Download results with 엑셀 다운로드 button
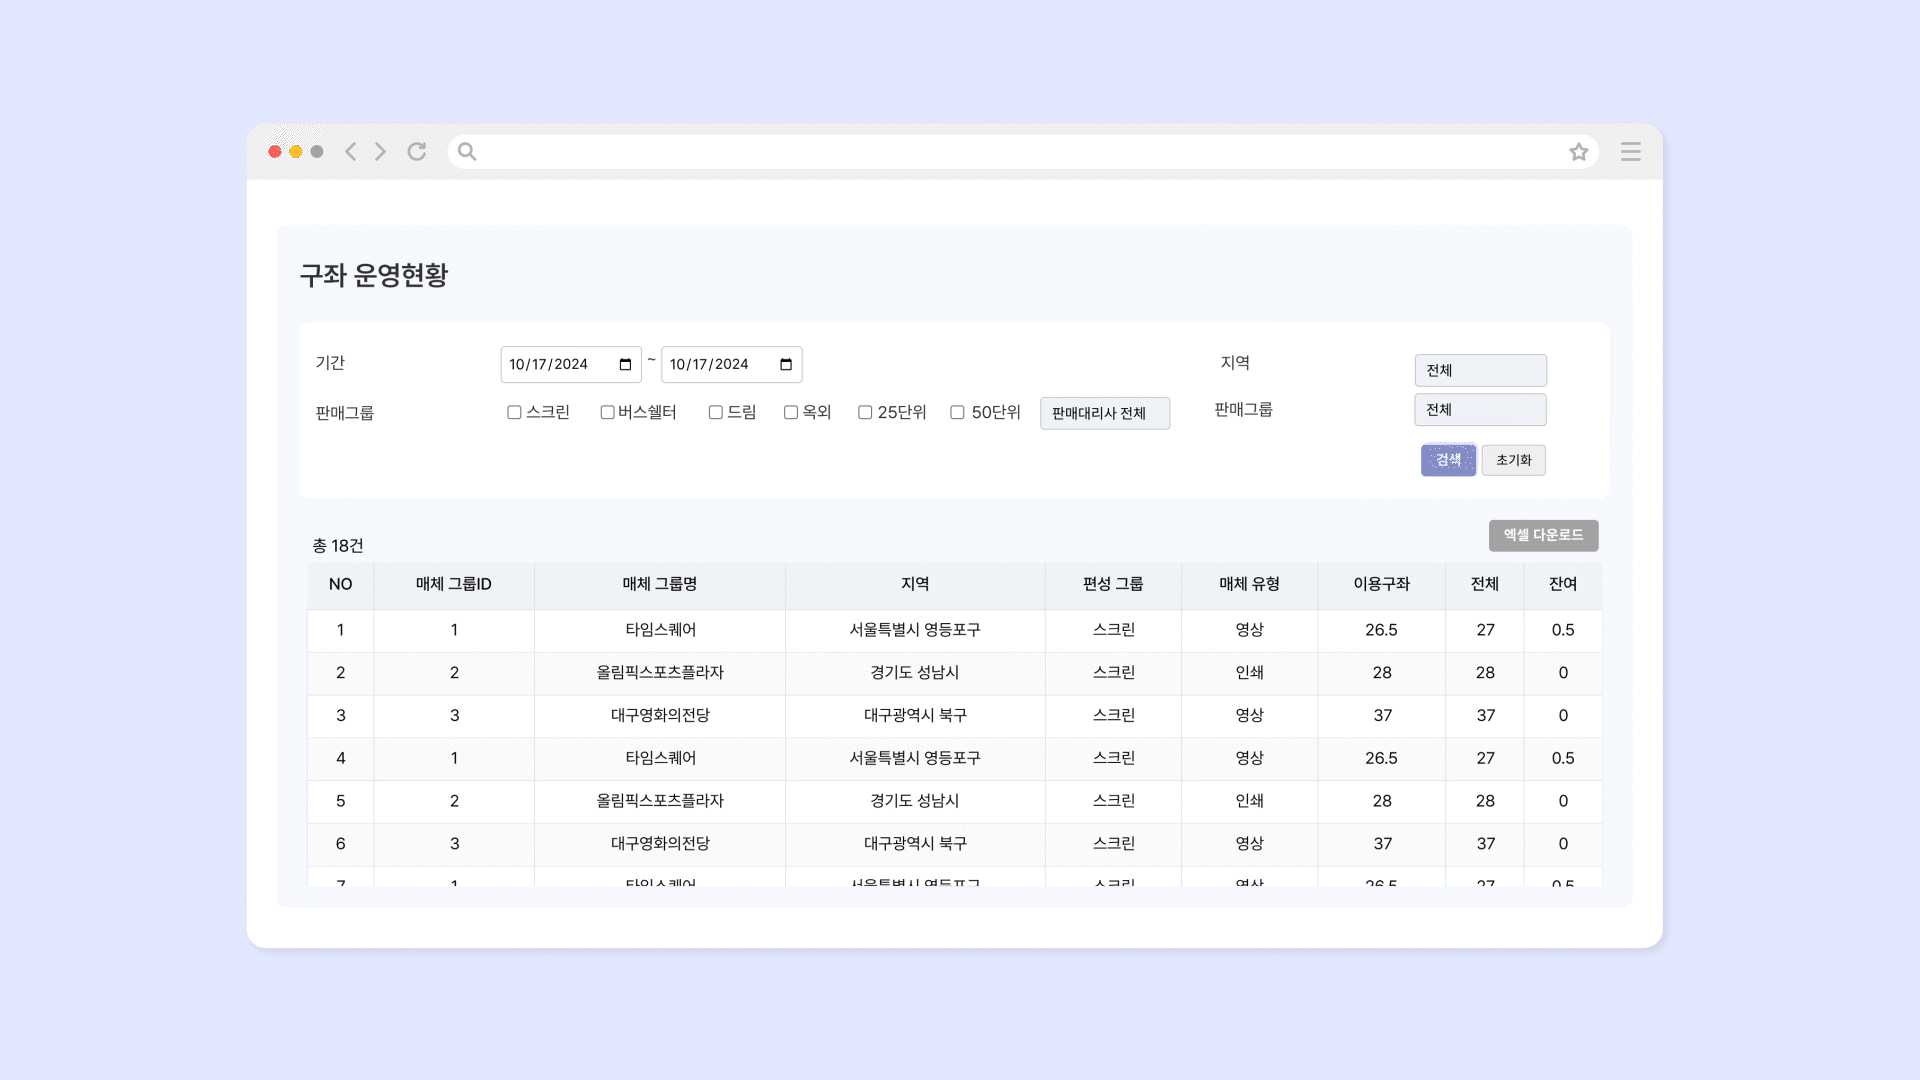Image resolution: width=1920 pixels, height=1080 pixels. 1542,535
